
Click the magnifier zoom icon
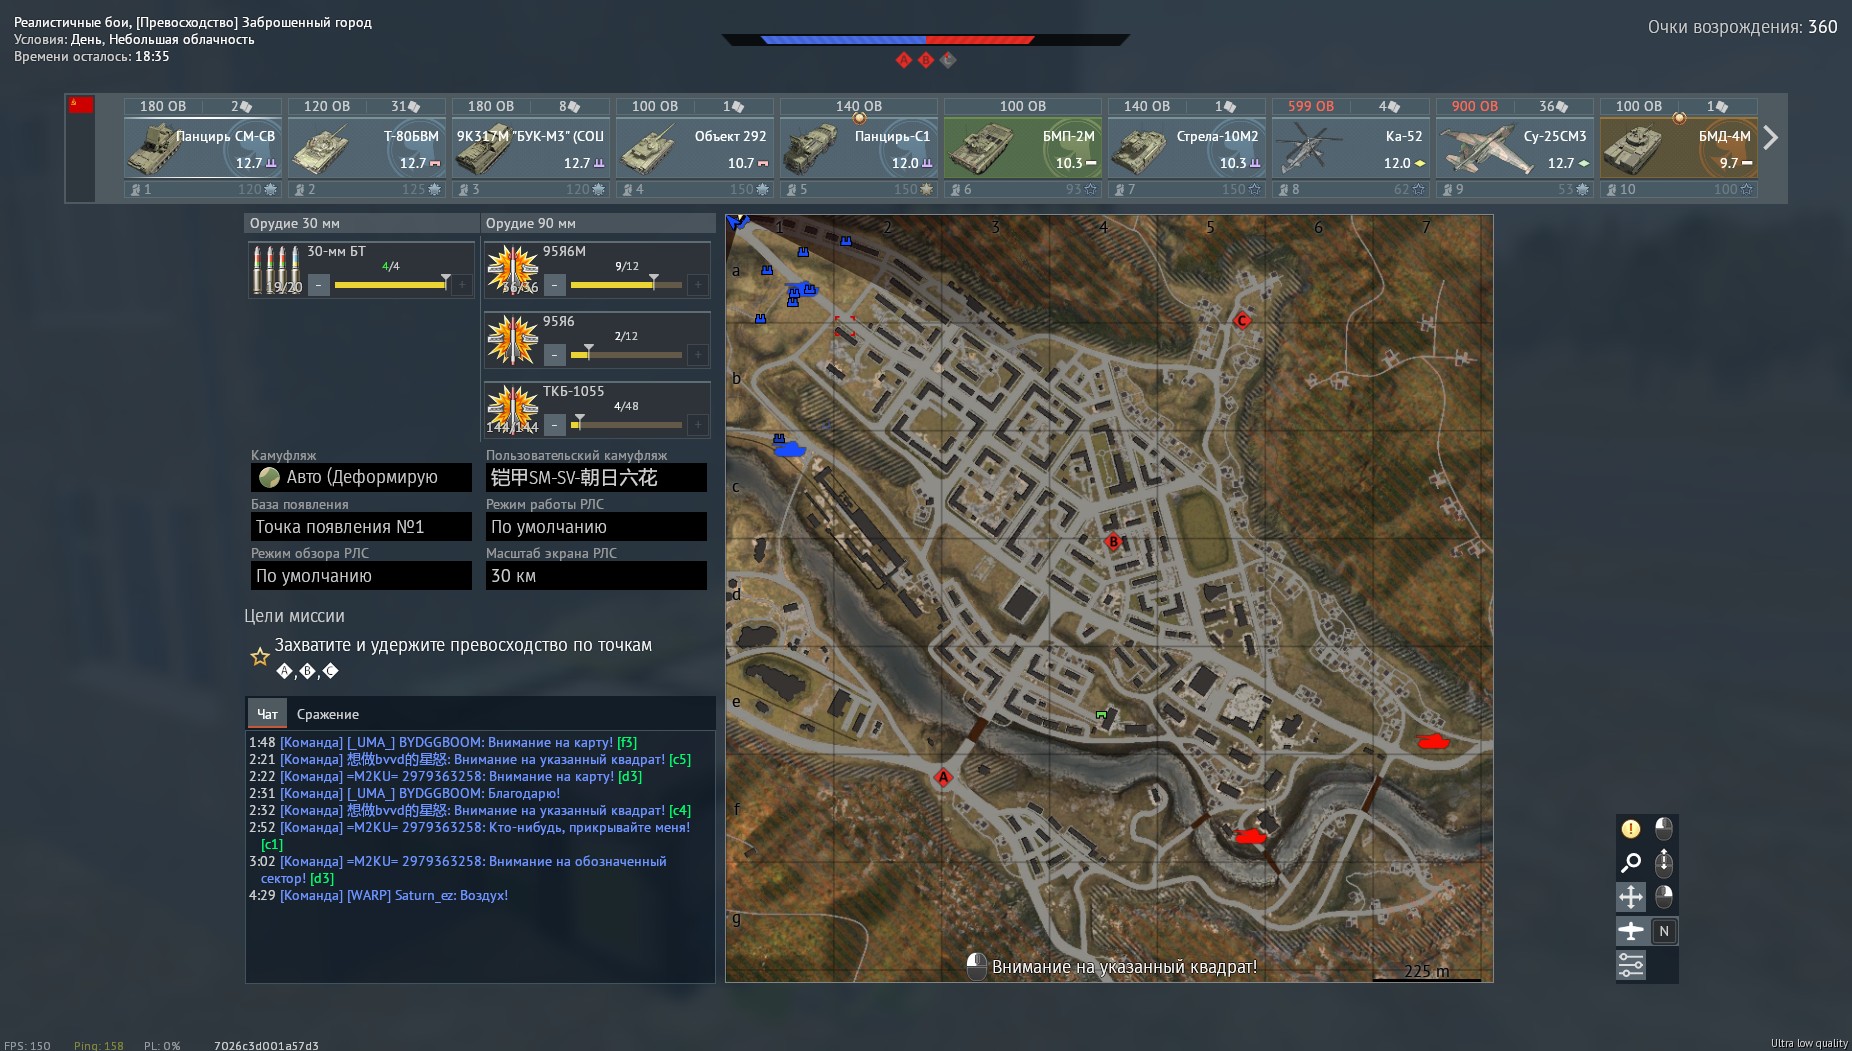(1630, 862)
